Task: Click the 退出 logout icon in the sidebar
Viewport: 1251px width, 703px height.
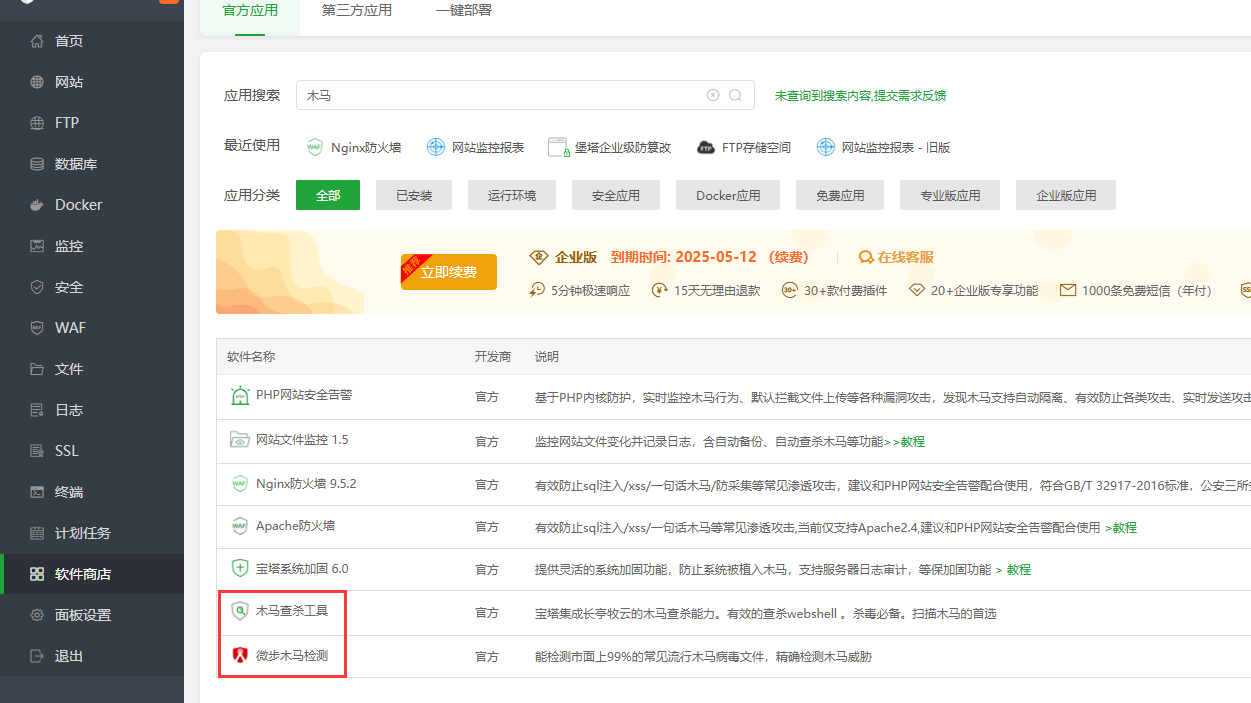Action: (37, 656)
